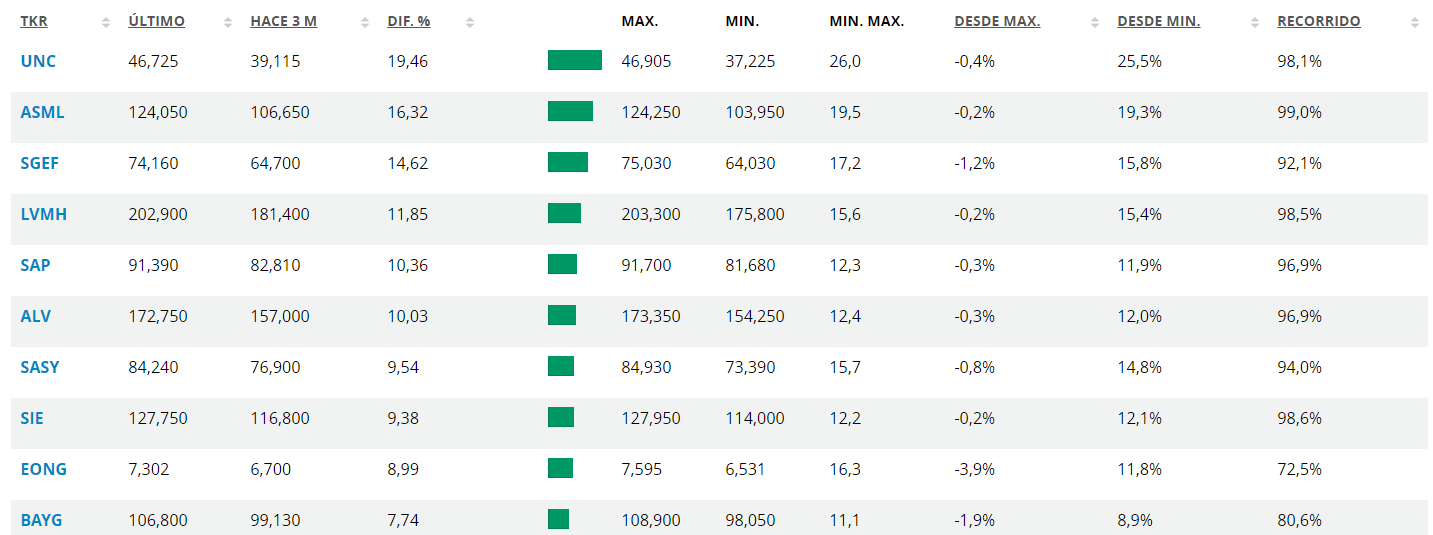Select the MAX. column header

(x=639, y=21)
